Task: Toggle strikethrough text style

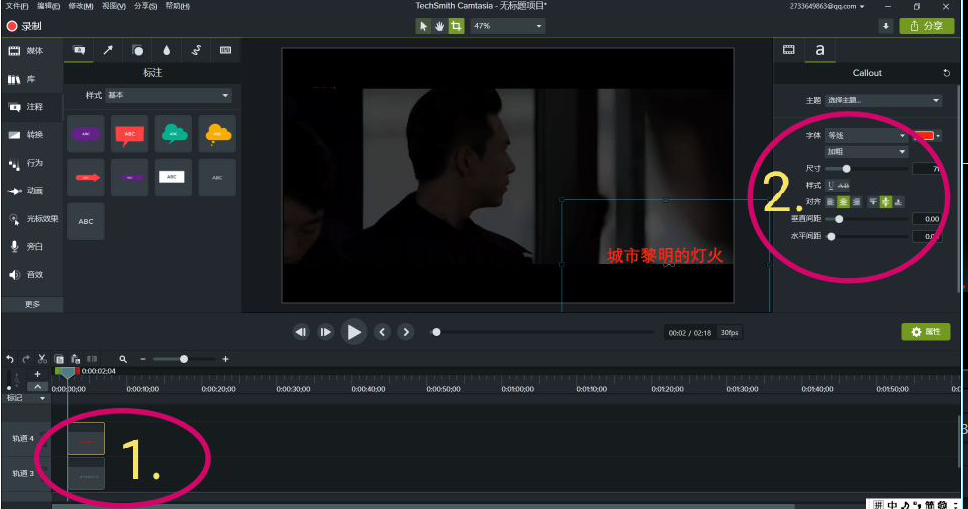Action: (x=844, y=186)
